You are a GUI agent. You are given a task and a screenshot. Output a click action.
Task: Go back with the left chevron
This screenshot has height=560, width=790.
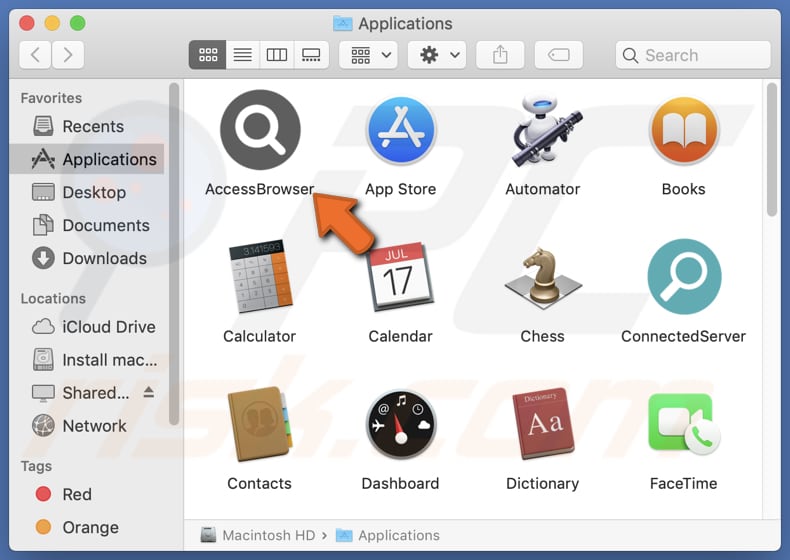[35, 54]
